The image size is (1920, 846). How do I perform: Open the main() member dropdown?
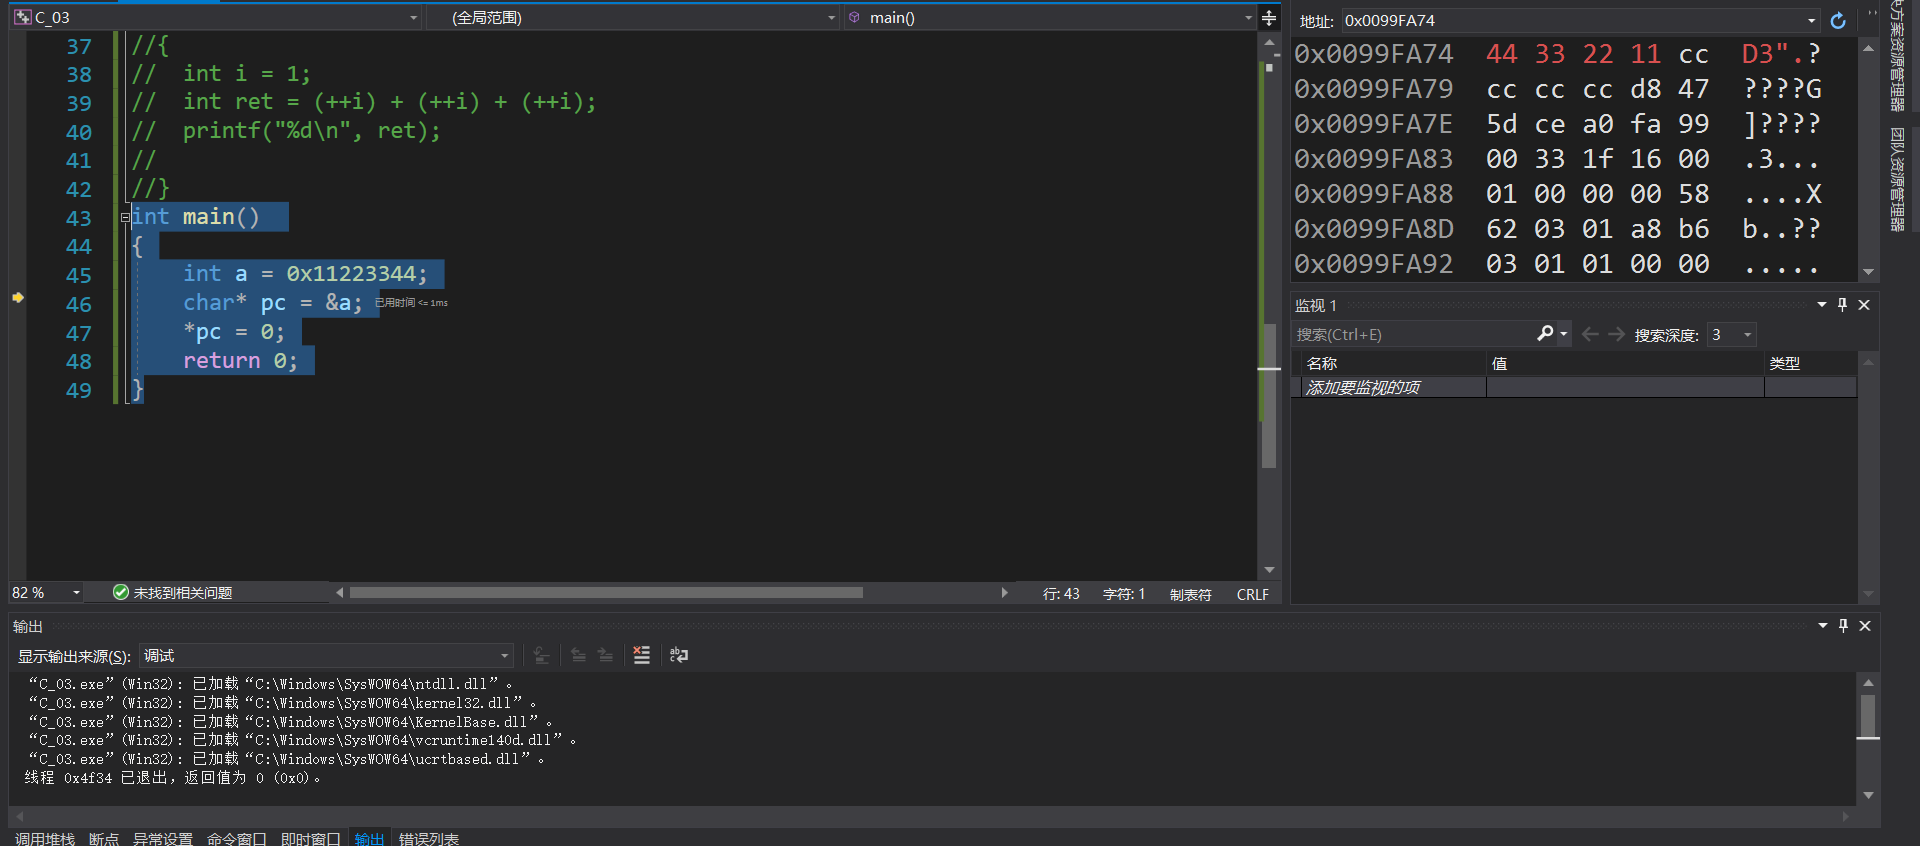(x=1248, y=18)
